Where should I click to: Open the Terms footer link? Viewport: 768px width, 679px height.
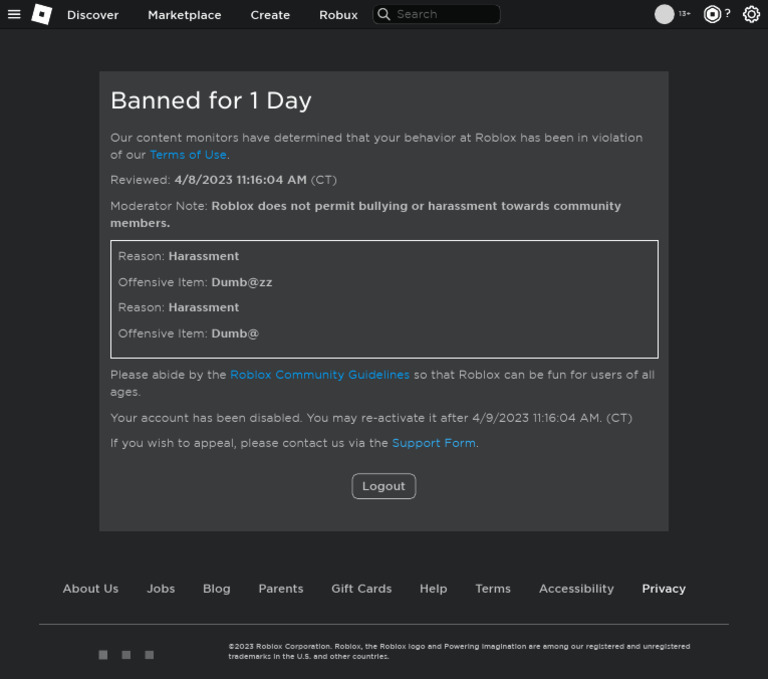(493, 588)
